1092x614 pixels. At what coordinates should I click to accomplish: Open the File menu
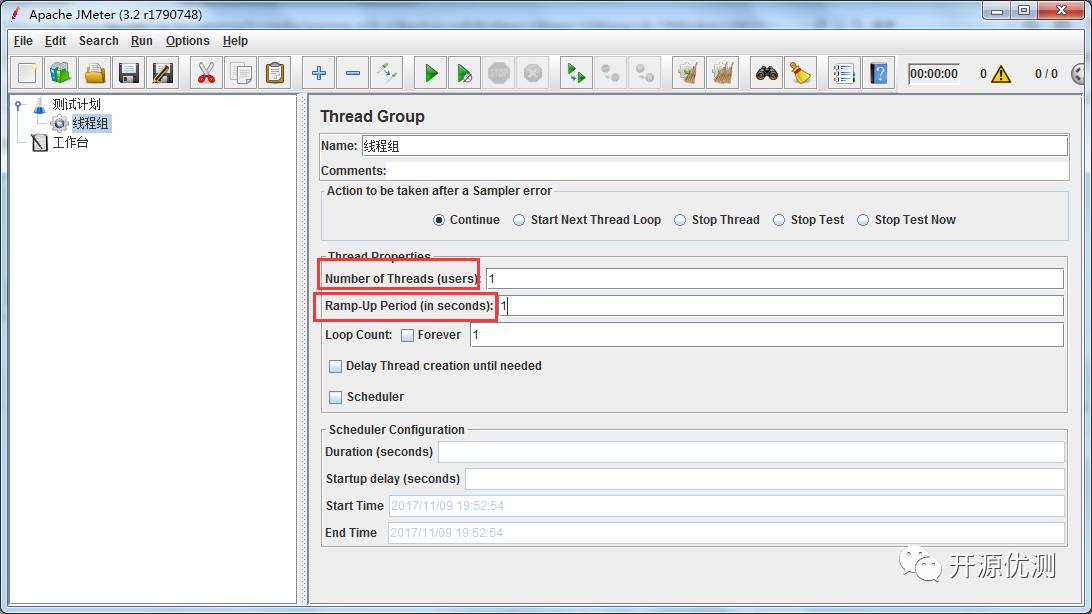(x=23, y=41)
